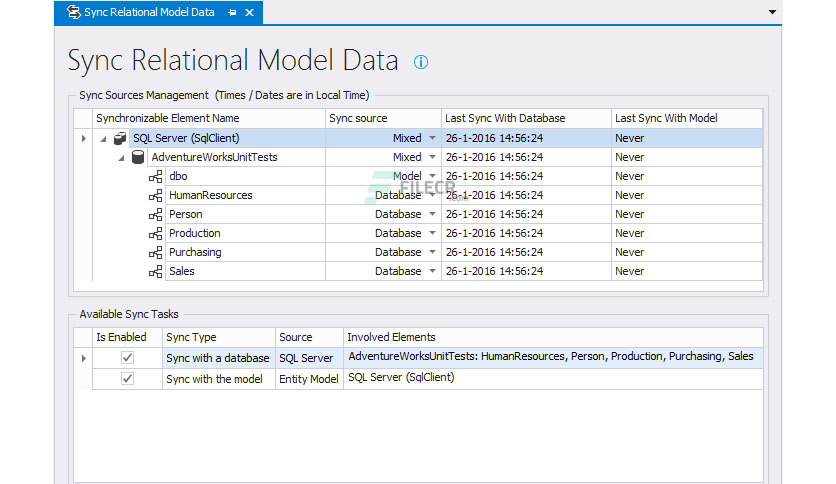Click the Source column header in tasks

click(309, 337)
